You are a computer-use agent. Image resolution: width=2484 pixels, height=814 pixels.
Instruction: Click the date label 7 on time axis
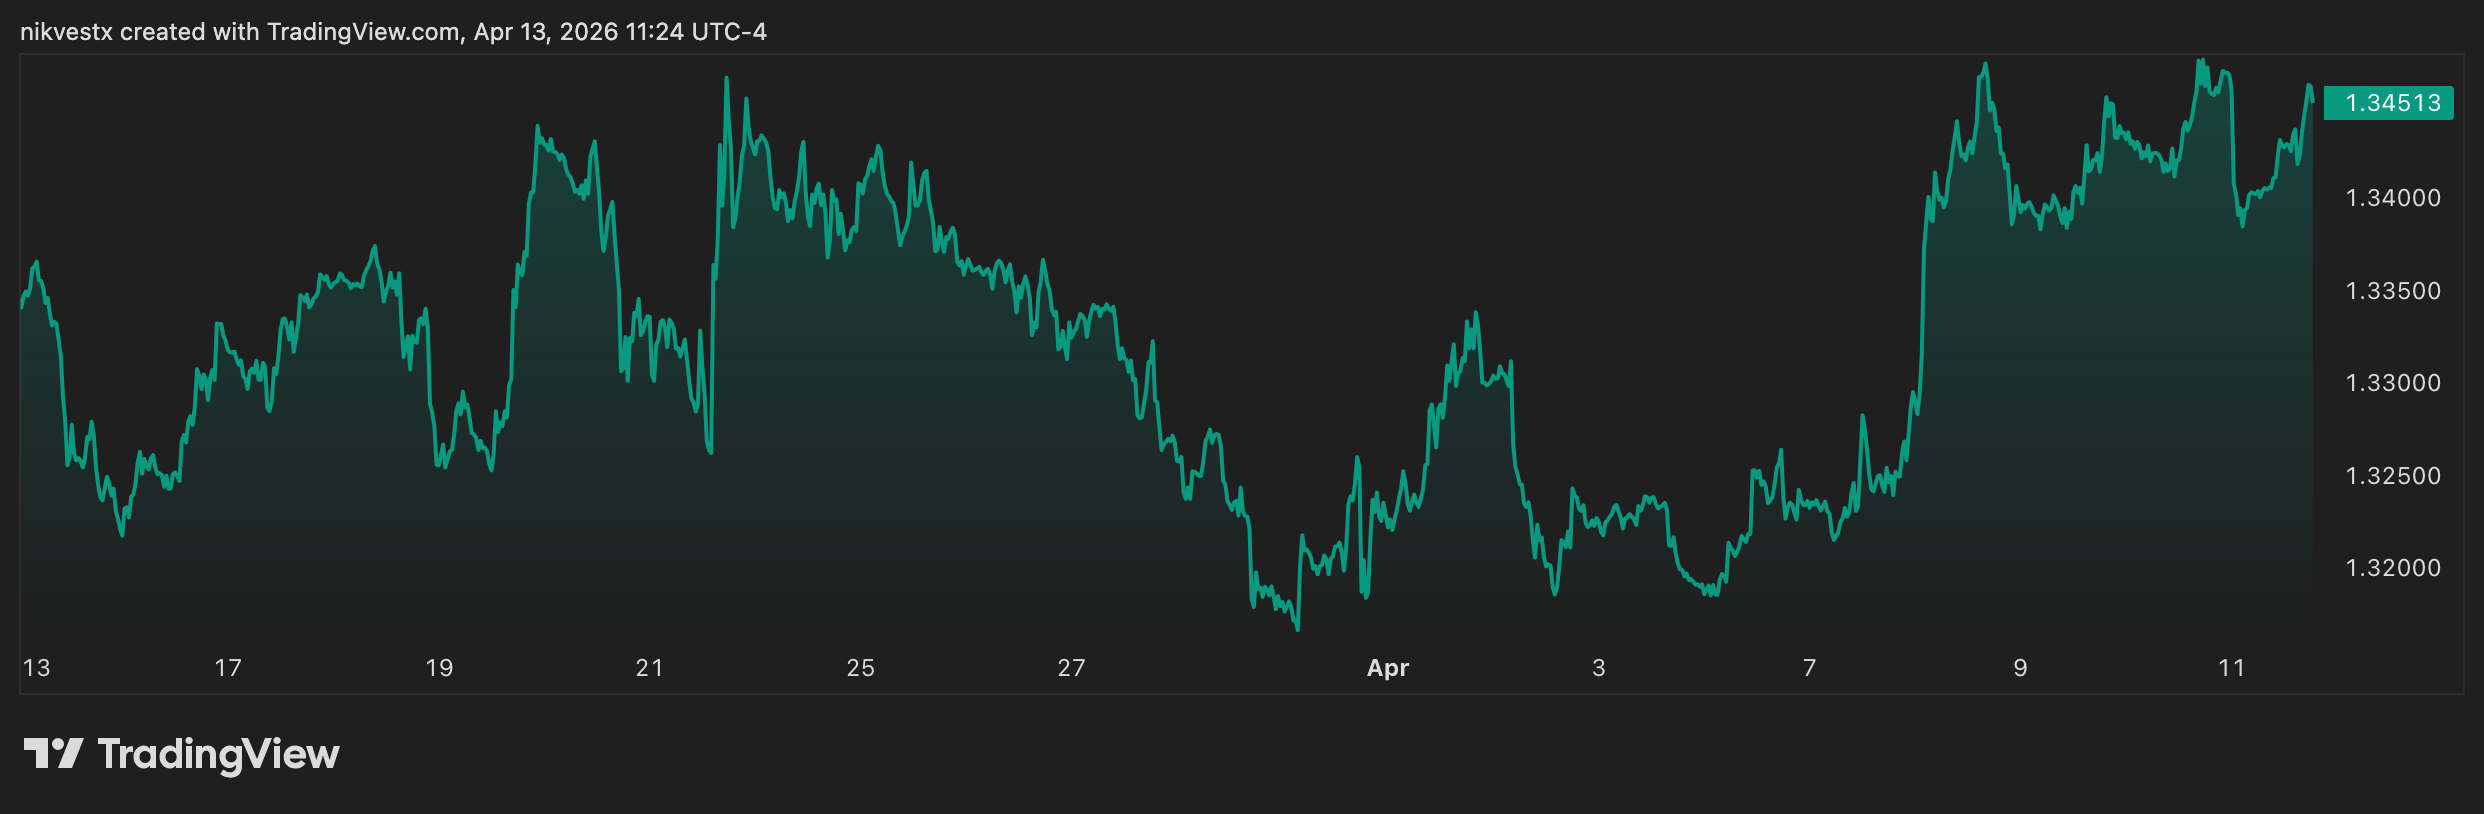[1810, 668]
